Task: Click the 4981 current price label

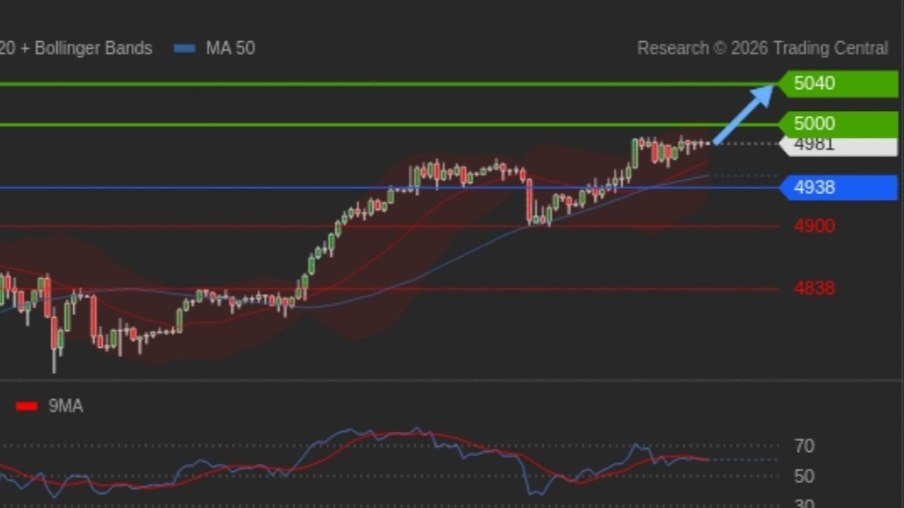Action: (838, 146)
